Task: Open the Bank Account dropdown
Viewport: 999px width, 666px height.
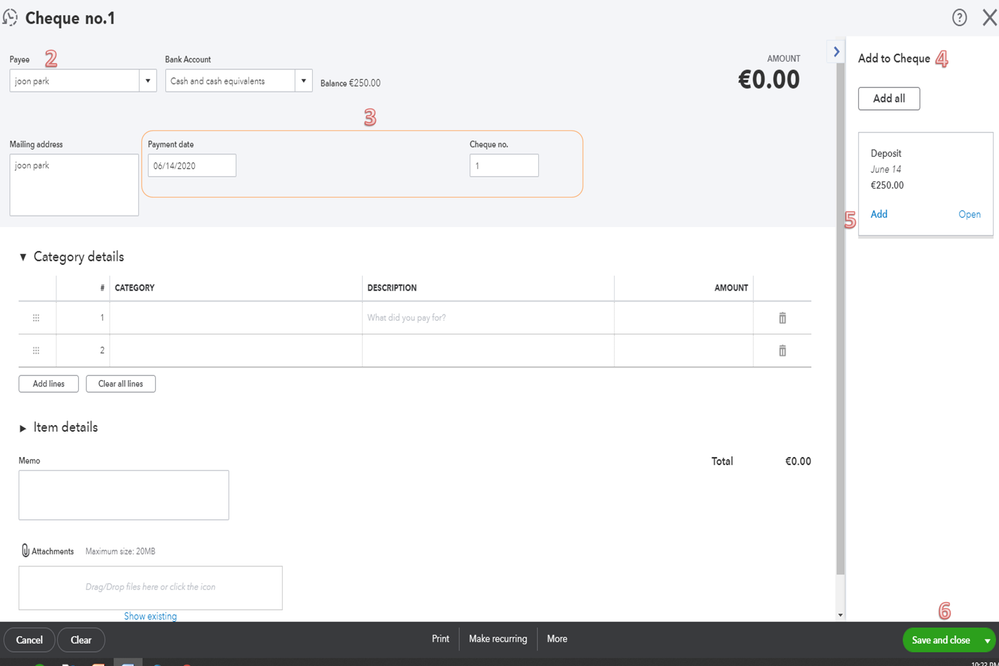Action: tap(304, 82)
